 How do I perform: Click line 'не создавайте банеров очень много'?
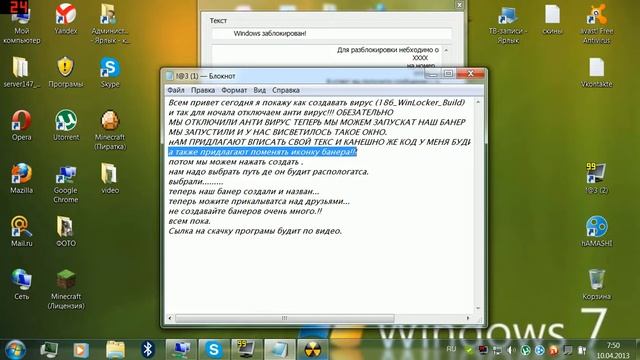click(245, 211)
